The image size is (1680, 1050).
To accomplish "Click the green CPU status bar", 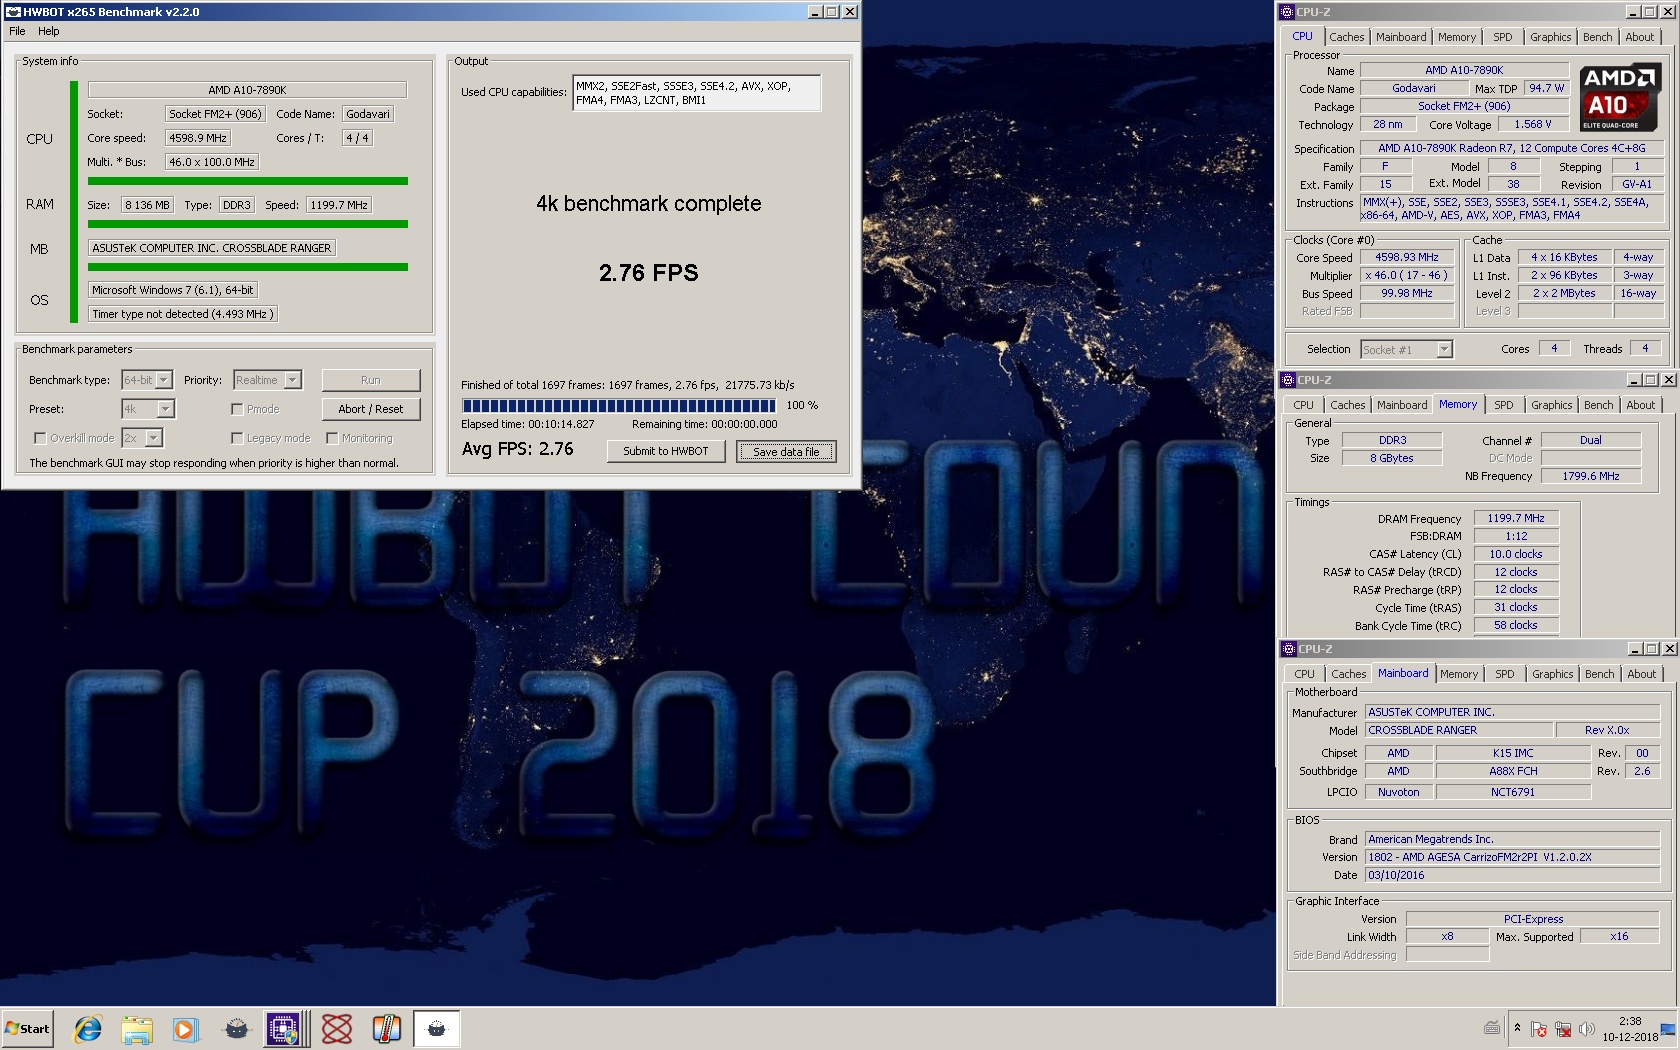I will click(x=247, y=181).
